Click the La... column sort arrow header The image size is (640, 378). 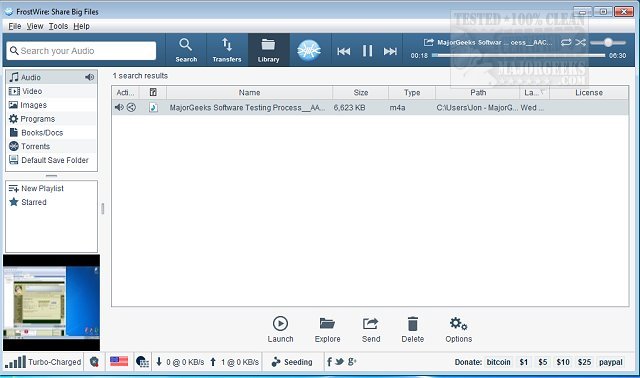(534, 93)
